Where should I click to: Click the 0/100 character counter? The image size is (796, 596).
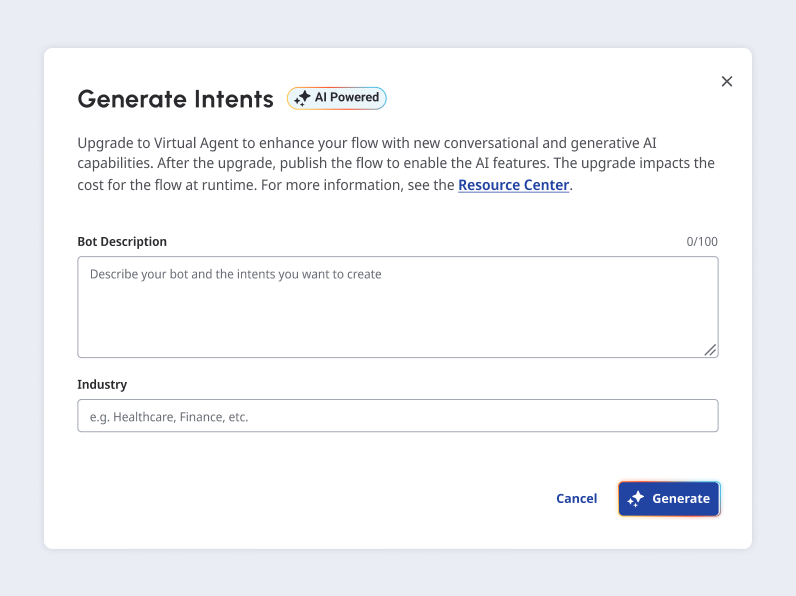click(x=701, y=242)
